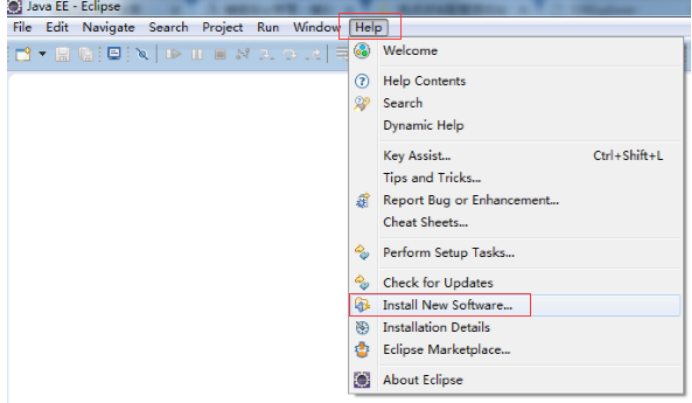Open the Help menu
This screenshot has width=692, height=403.
point(369,27)
